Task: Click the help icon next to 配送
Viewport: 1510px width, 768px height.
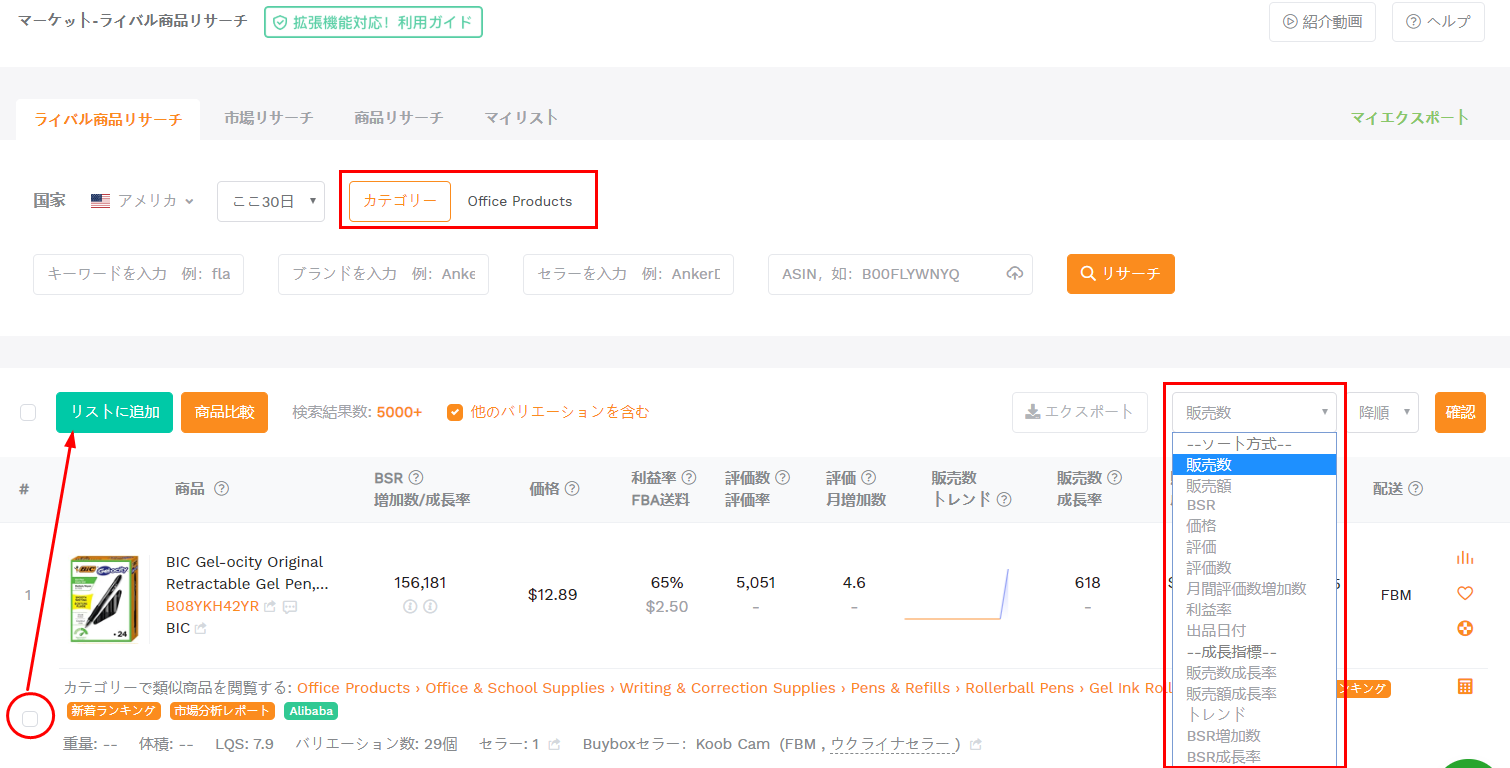Action: (x=1416, y=489)
